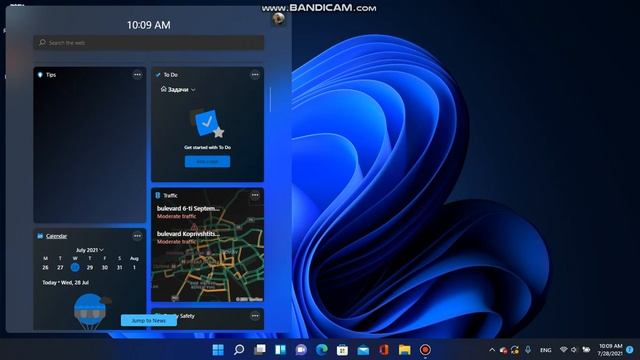Click the Search the web field
The image size is (640, 360).
click(149, 42)
